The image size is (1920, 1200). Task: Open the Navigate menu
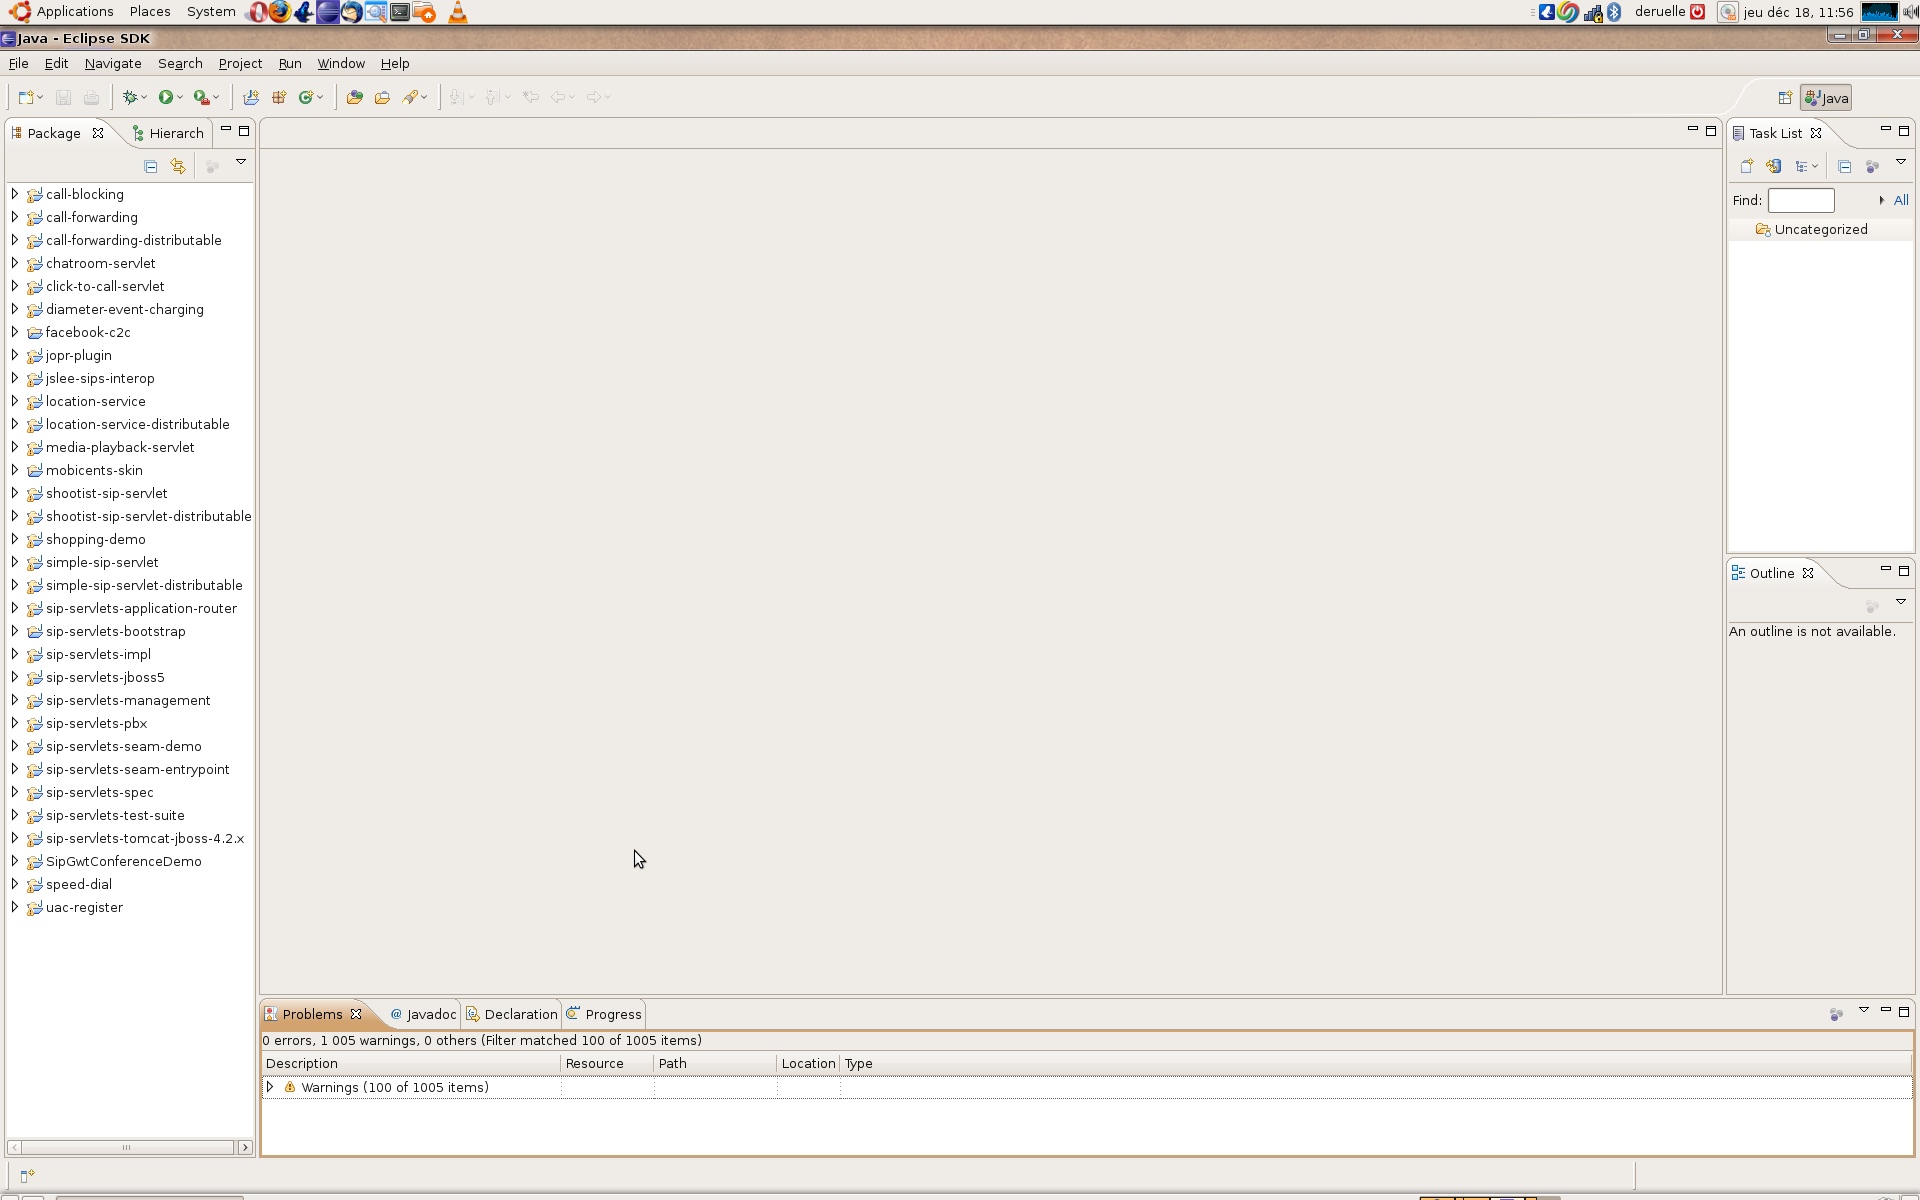113,63
